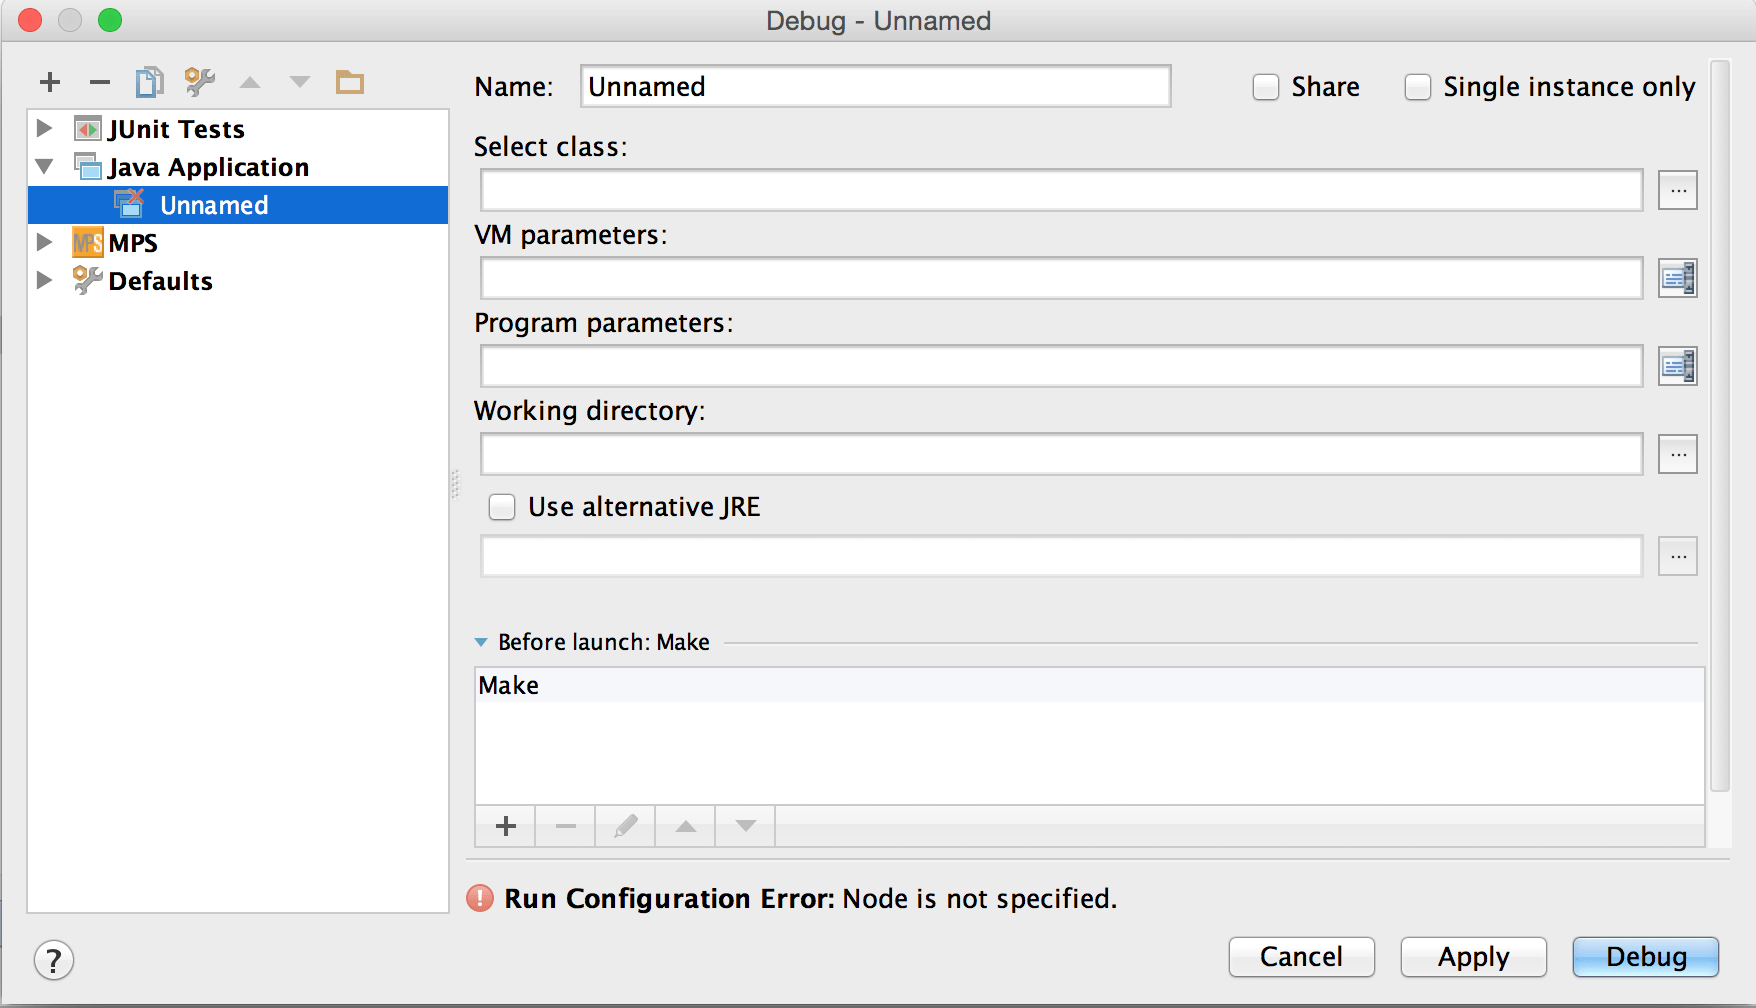
Task: Enable the Share checkbox
Action: tap(1266, 87)
